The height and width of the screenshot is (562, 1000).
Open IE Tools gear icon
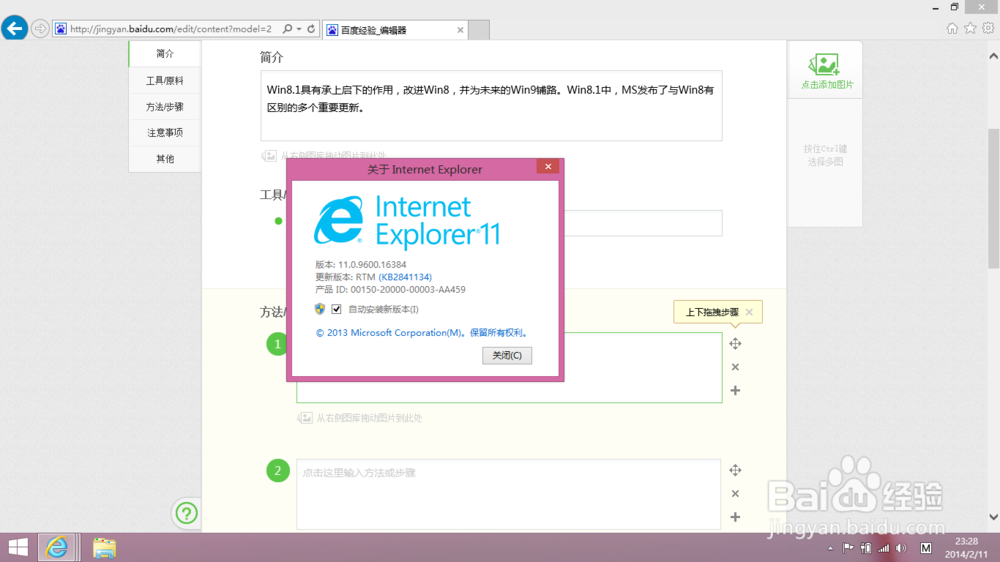click(988, 28)
